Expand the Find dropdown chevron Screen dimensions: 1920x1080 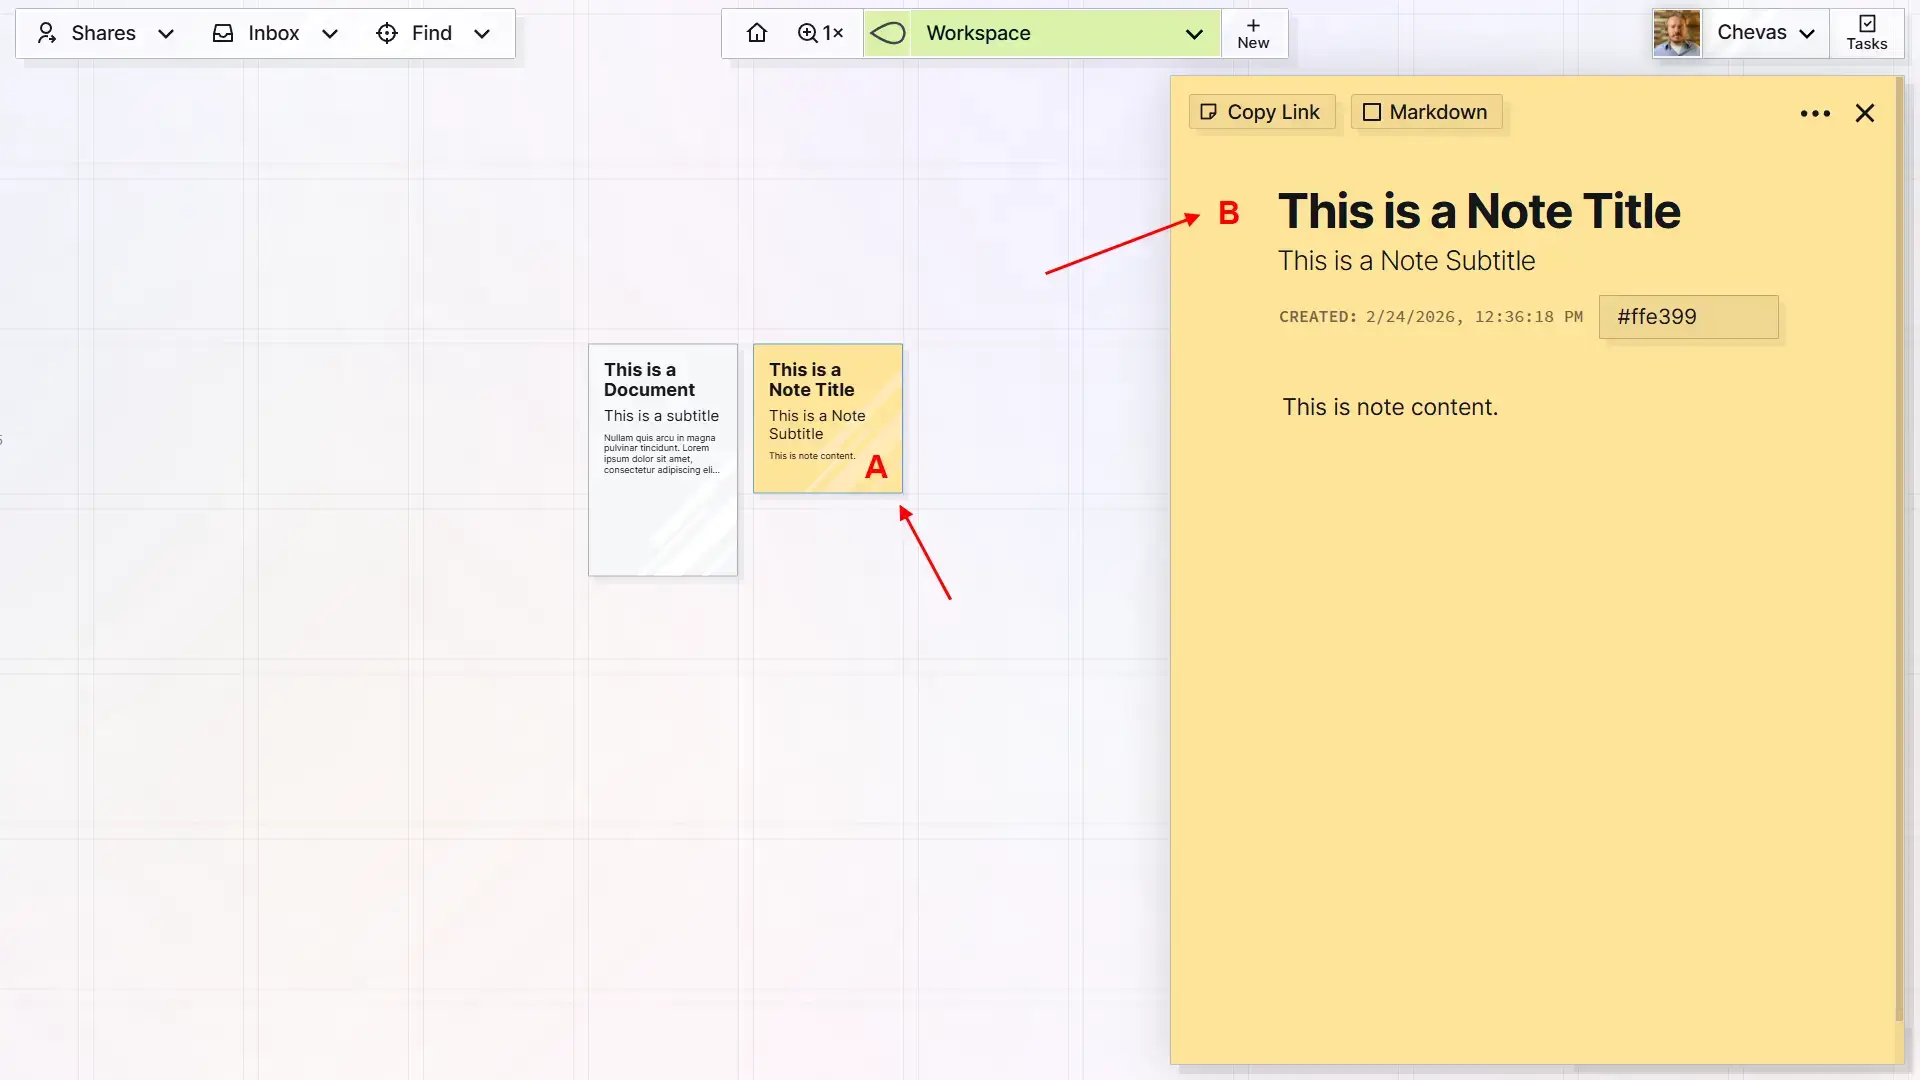(482, 33)
